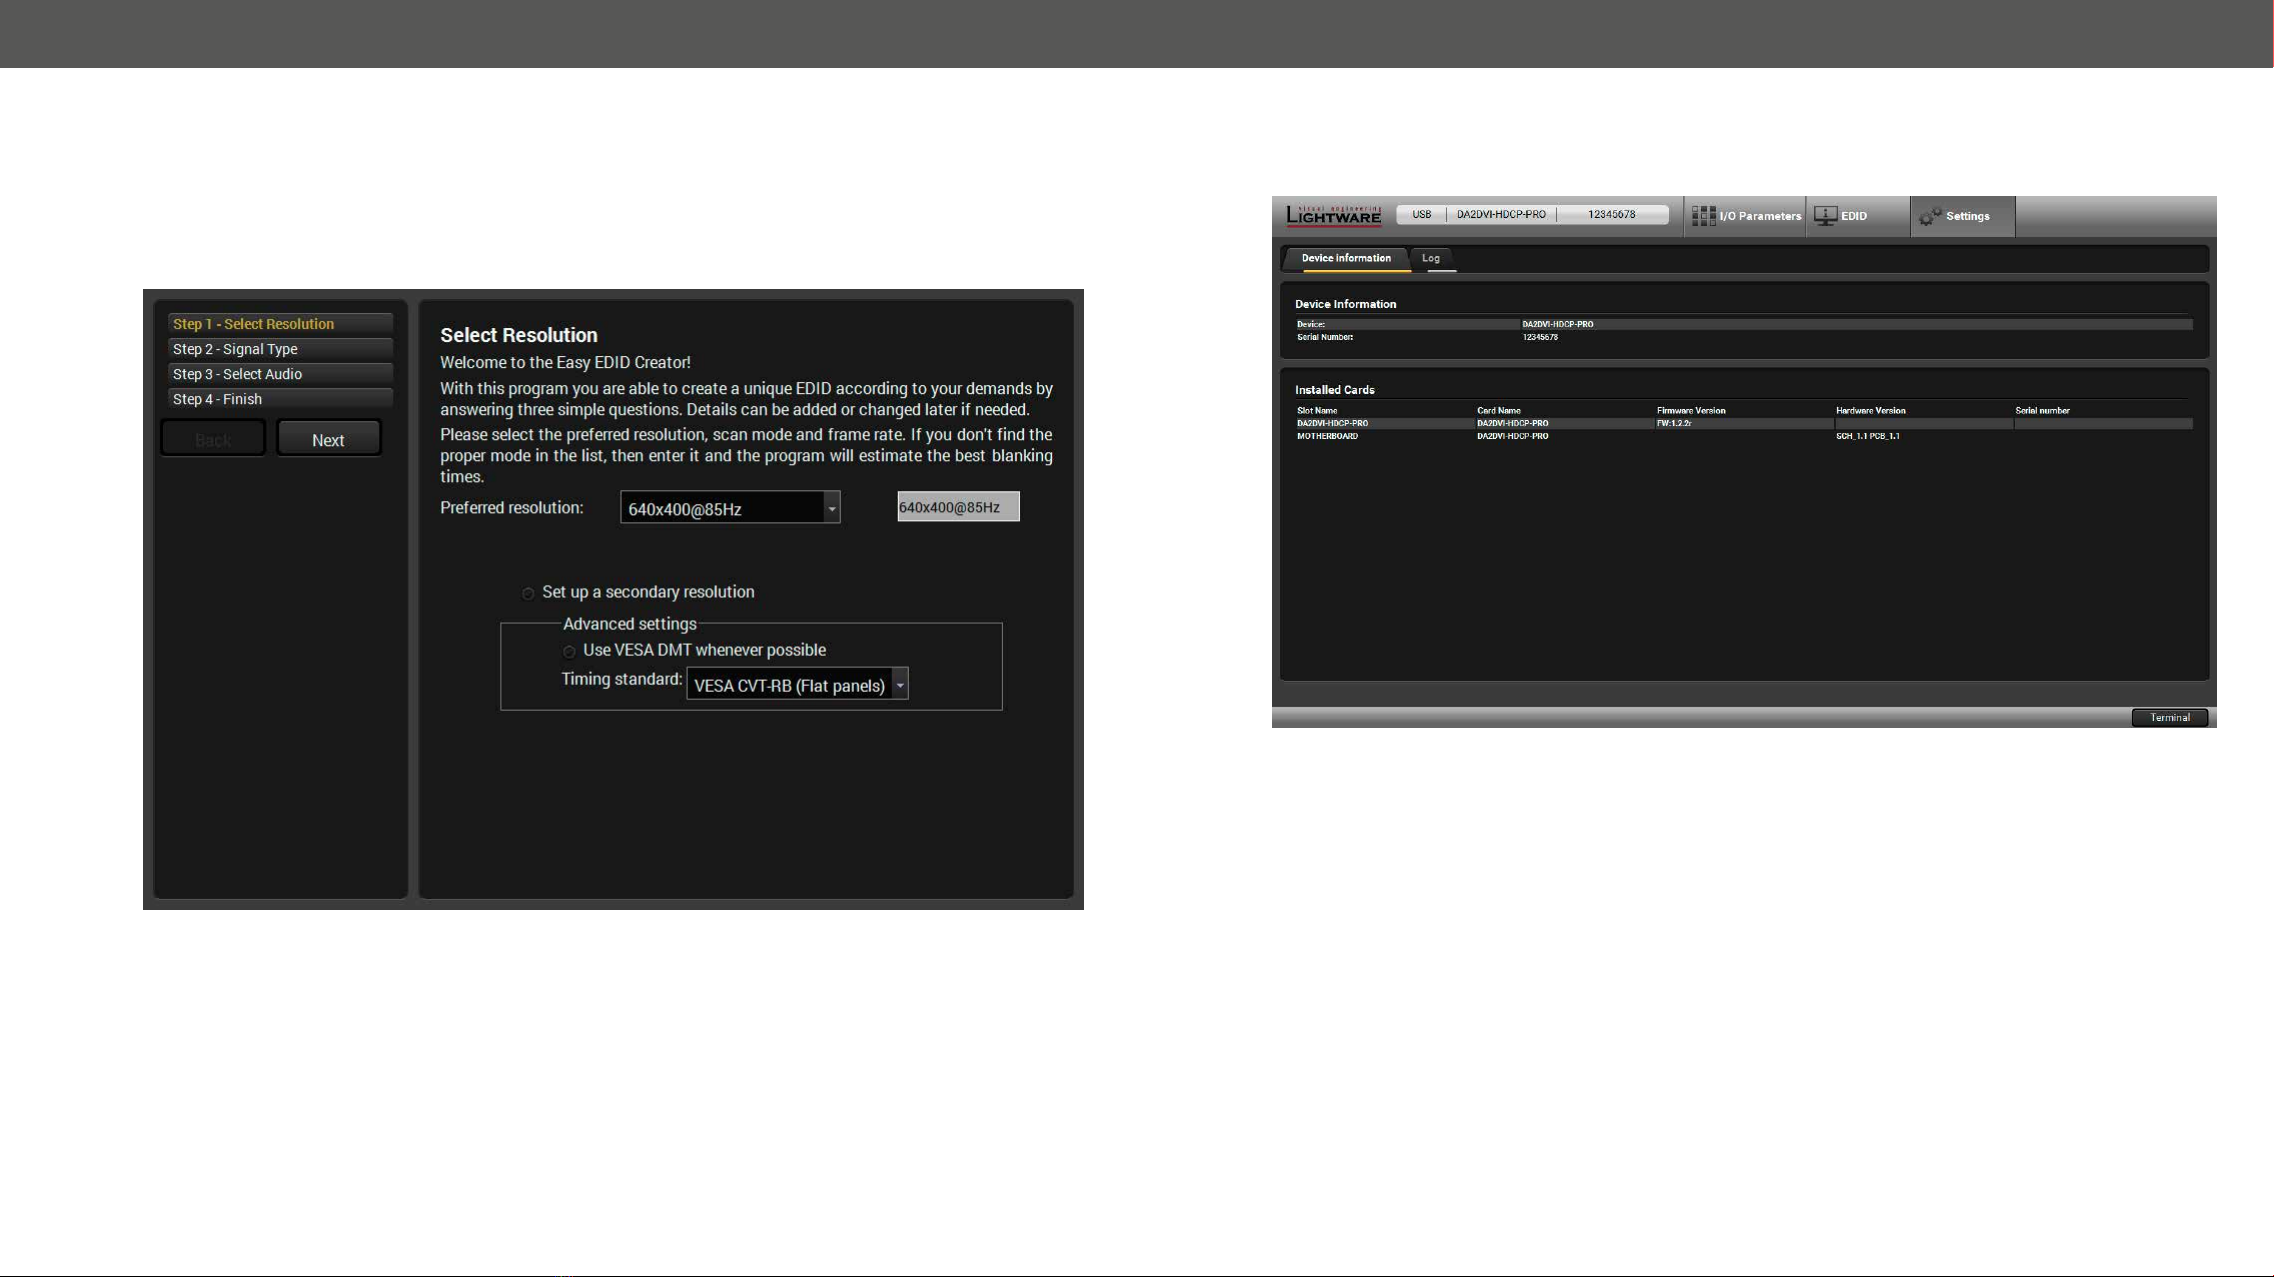Screen dimensions: 2274x1277
Task: Select the MOTHERBOARD row in Installed Cards
Action: [x=1744, y=436]
